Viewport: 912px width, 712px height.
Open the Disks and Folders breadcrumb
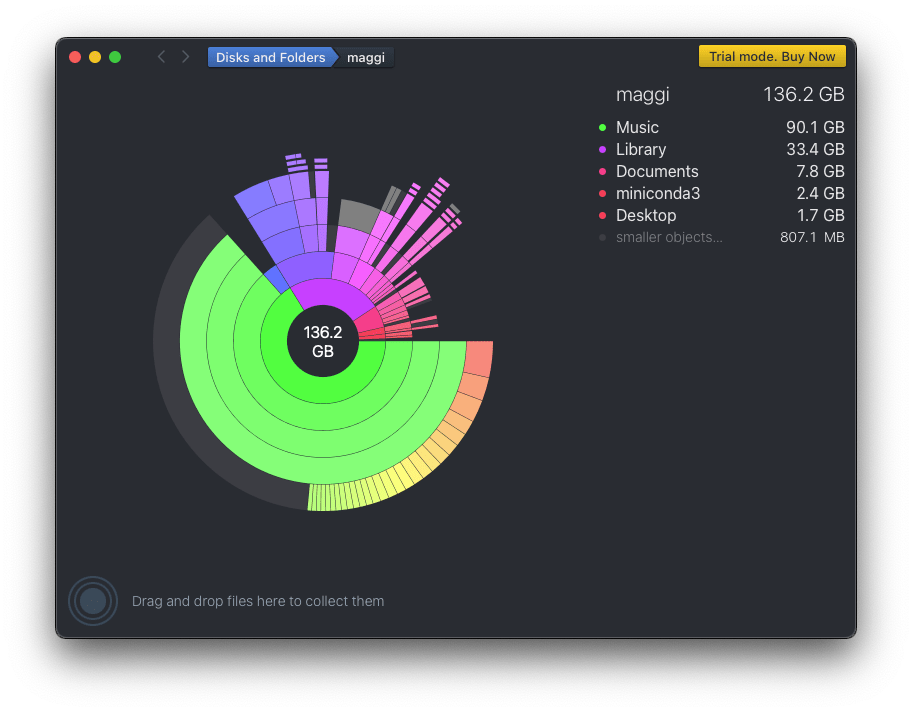(x=270, y=57)
